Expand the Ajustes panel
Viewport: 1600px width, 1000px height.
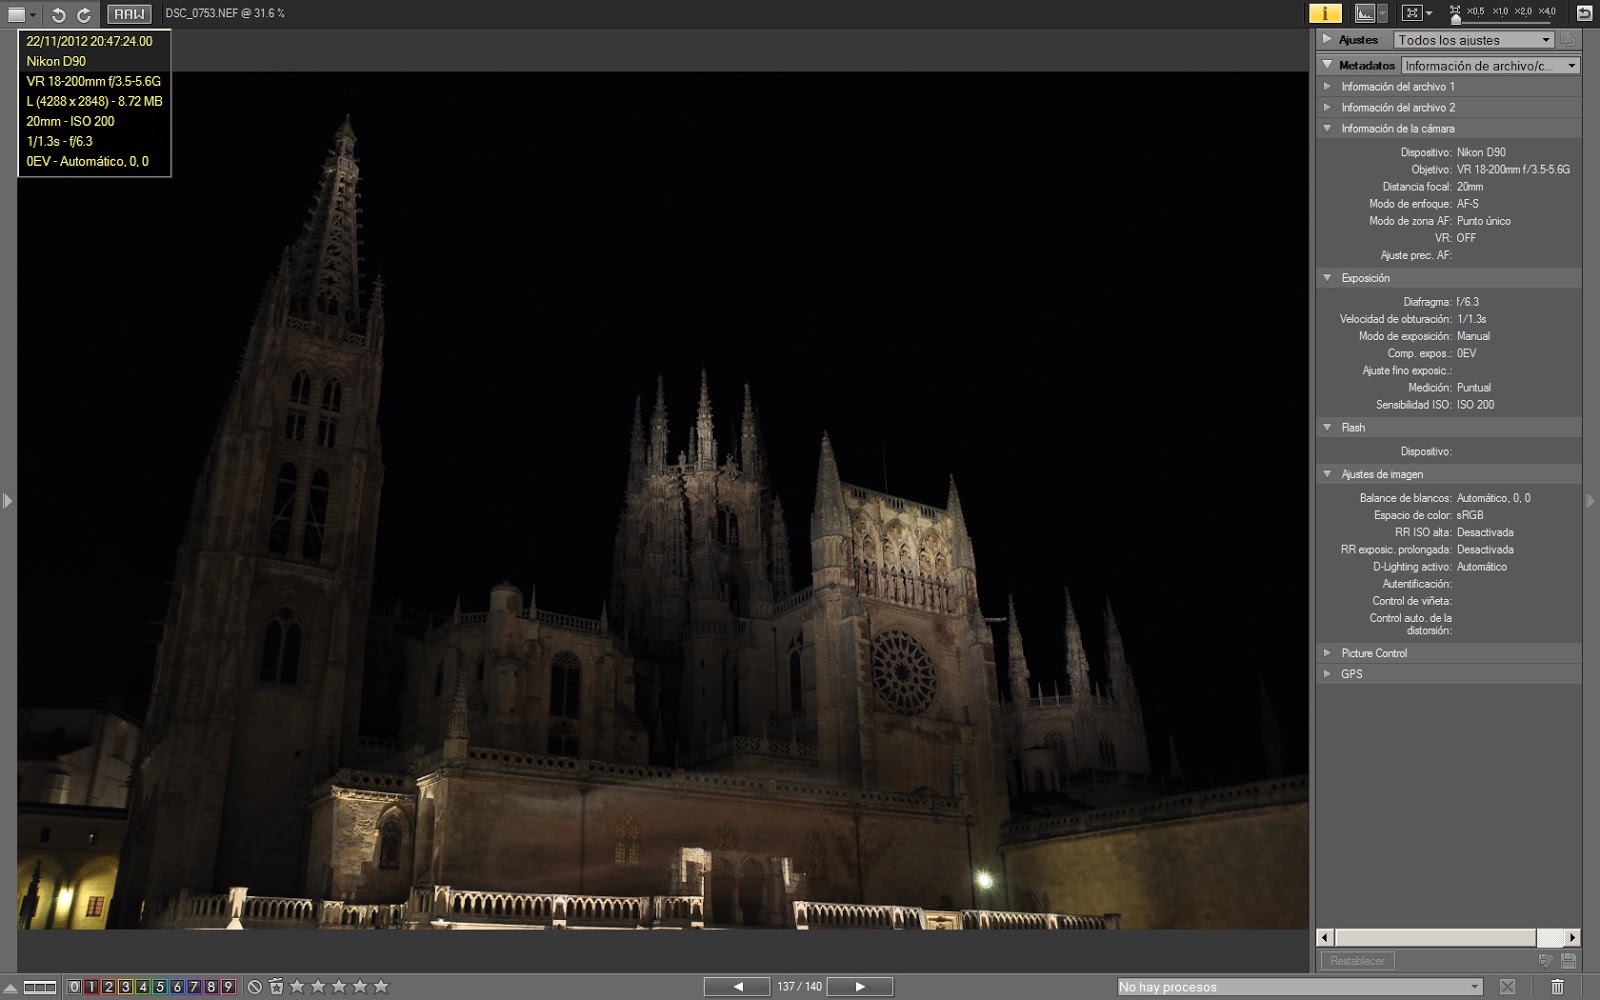(x=1327, y=39)
